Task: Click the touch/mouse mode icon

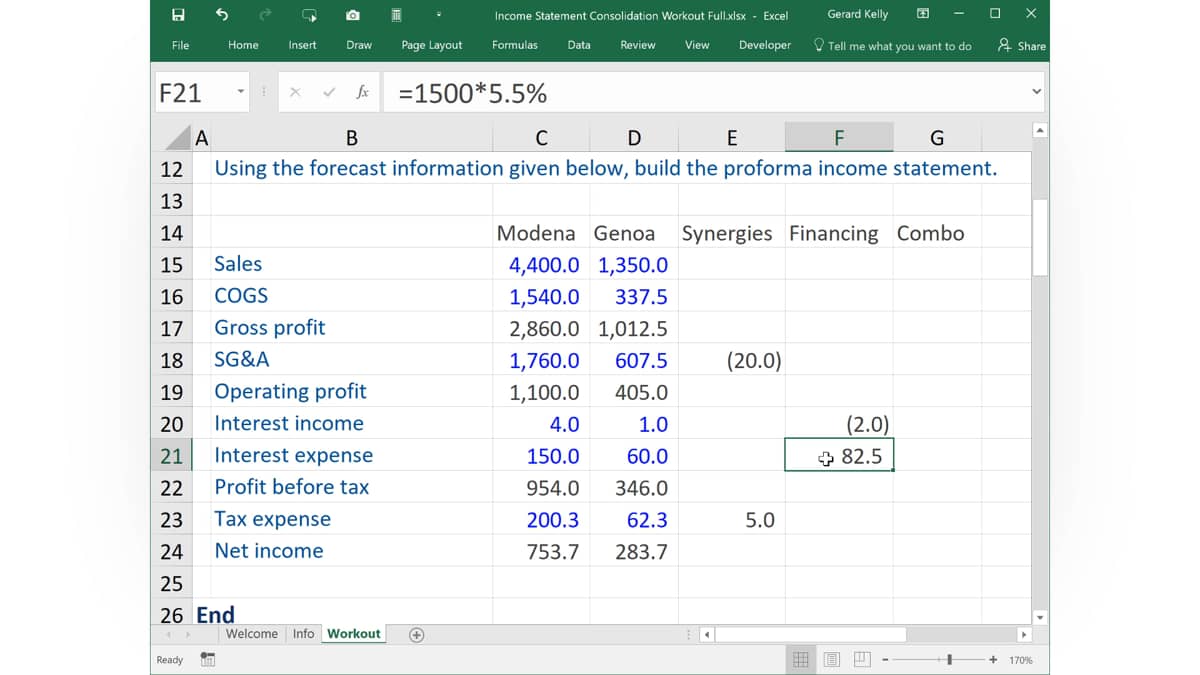Action: [x=310, y=15]
